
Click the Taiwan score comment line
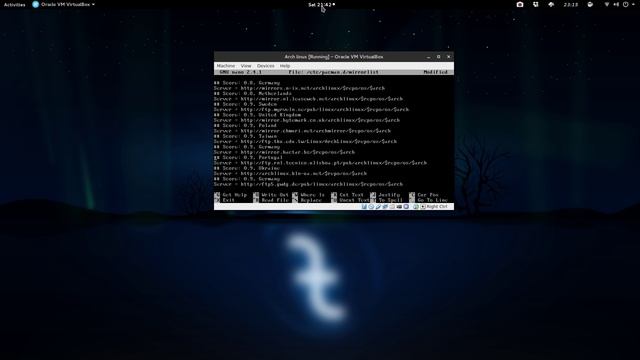coord(245,136)
